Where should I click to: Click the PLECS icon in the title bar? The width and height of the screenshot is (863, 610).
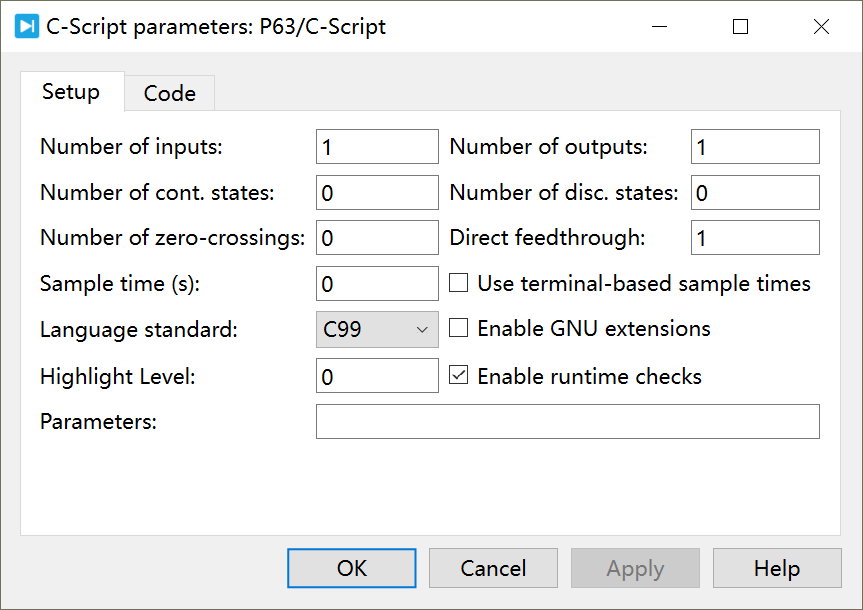[x=25, y=26]
